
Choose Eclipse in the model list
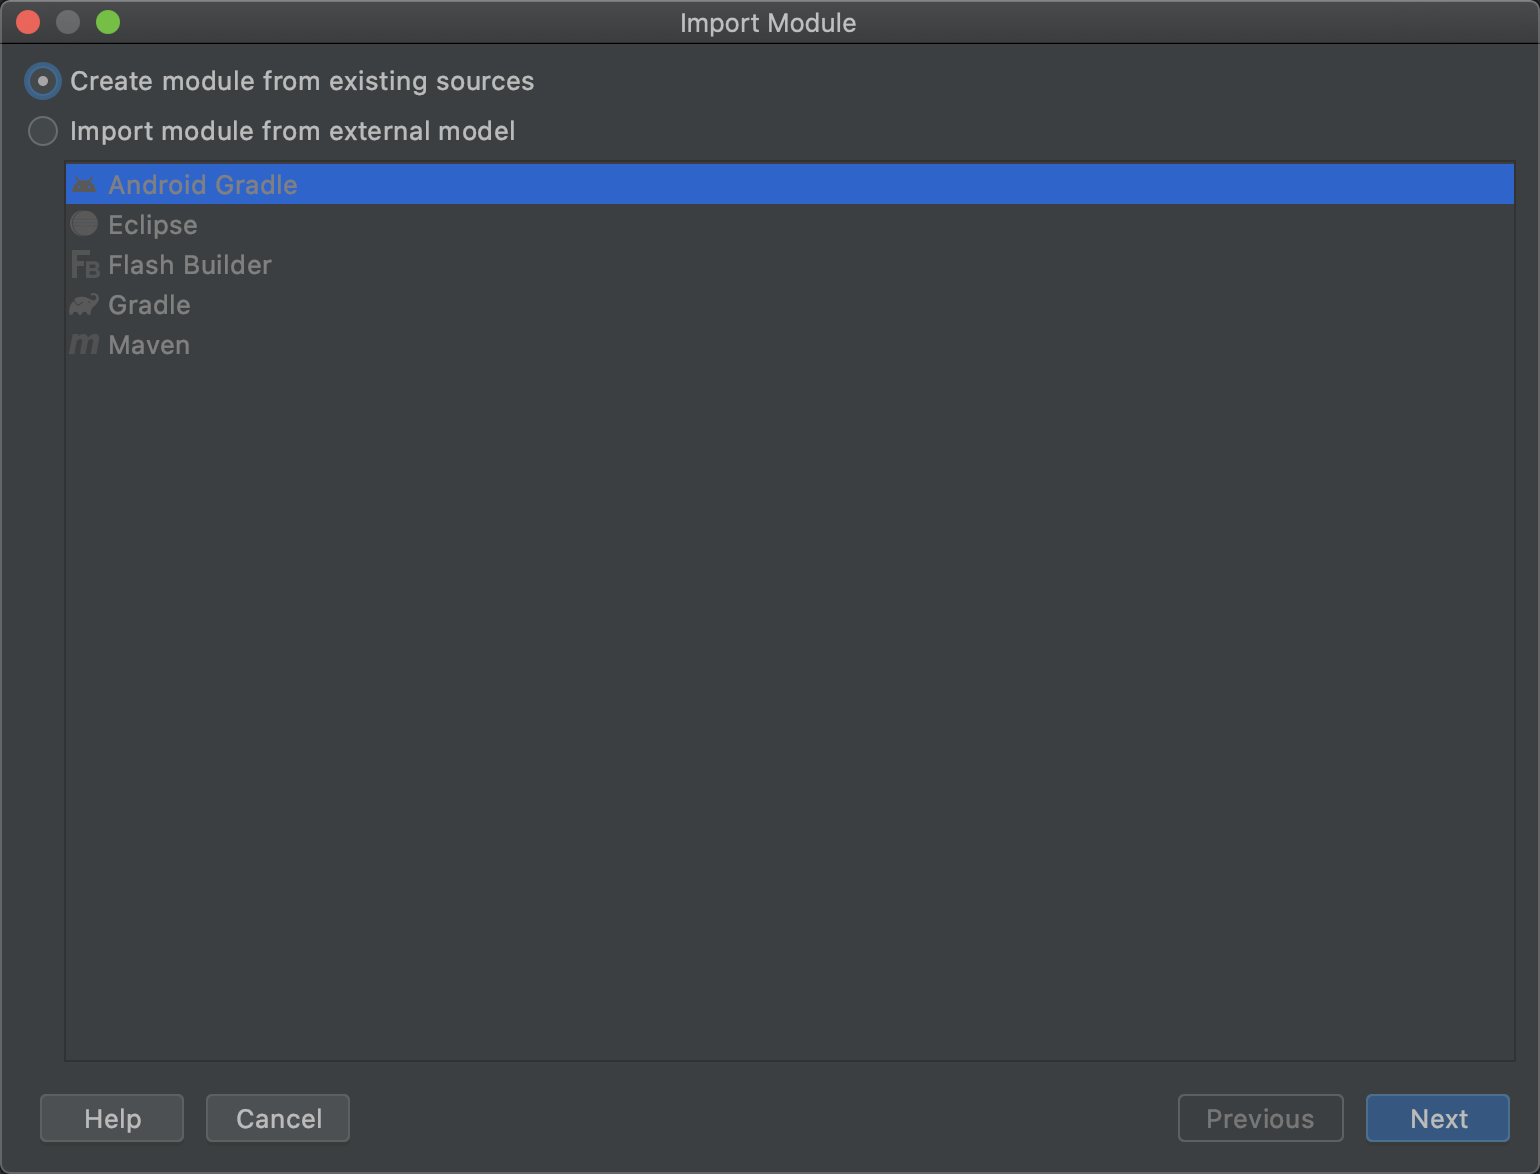(x=790, y=224)
